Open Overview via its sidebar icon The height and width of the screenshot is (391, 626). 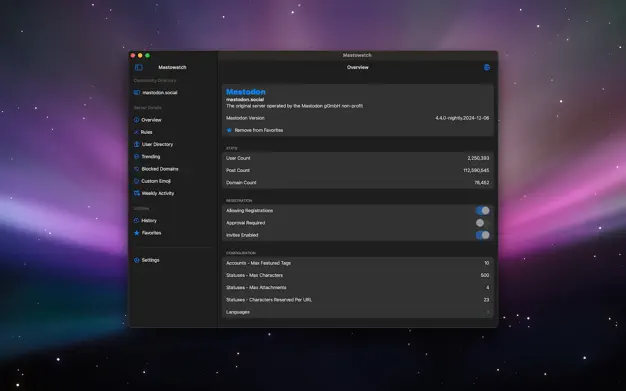[x=137, y=120]
